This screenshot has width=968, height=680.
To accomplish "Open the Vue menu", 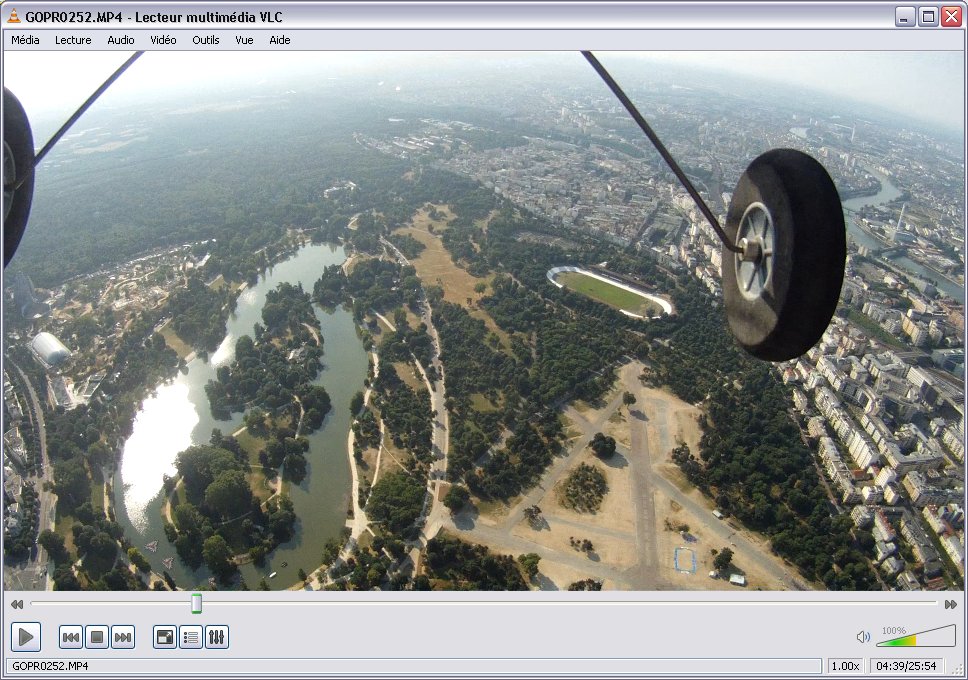I will coord(244,40).
